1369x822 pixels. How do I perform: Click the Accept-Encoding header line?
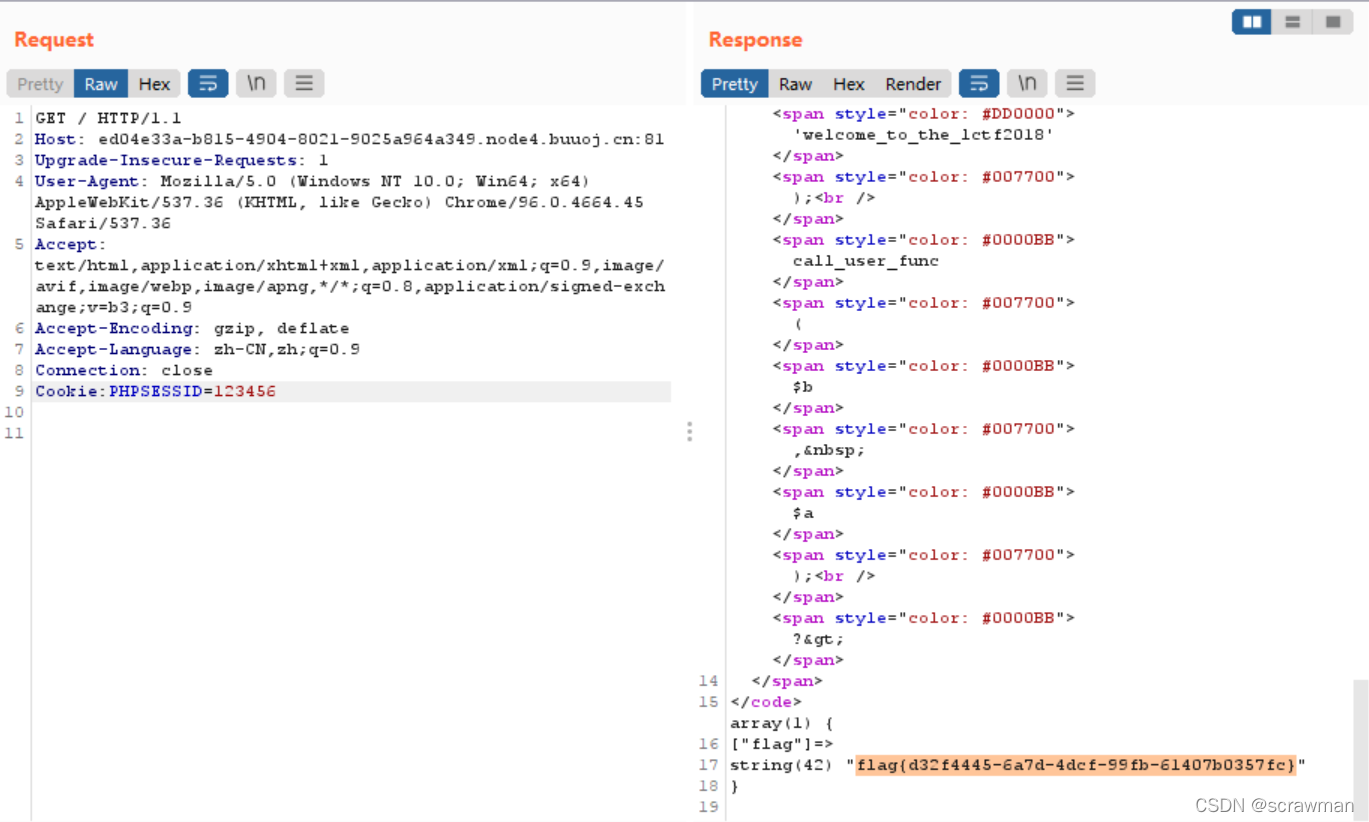pos(192,328)
